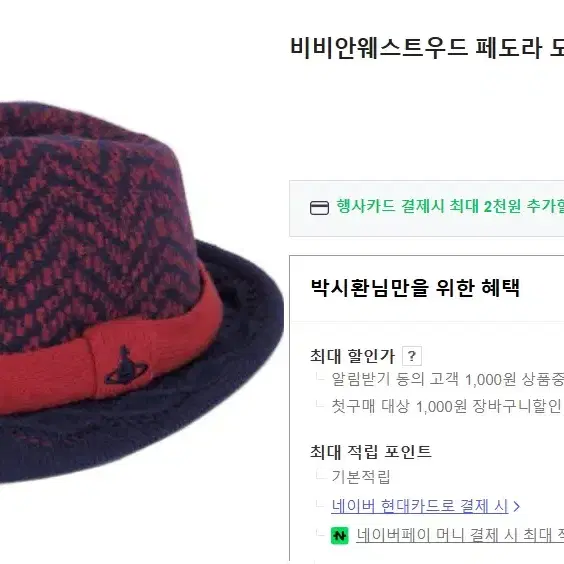Image resolution: width=564 pixels, height=564 pixels.
Task: Click the question mark help icon beside 최대 할인가
Action: [x=411, y=356]
